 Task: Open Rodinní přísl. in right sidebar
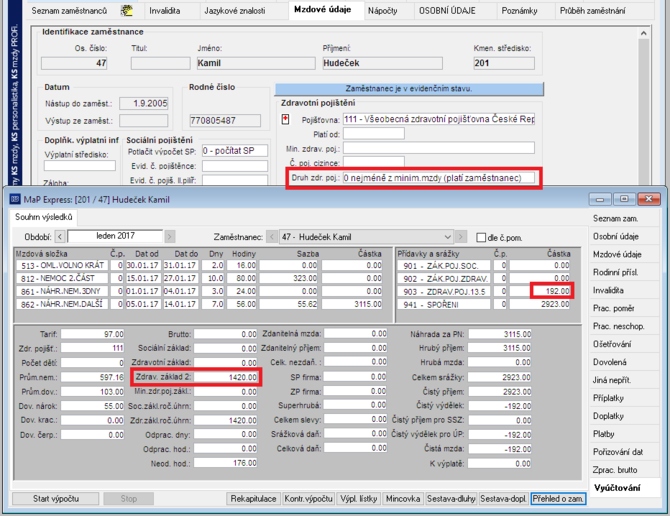[624, 272]
